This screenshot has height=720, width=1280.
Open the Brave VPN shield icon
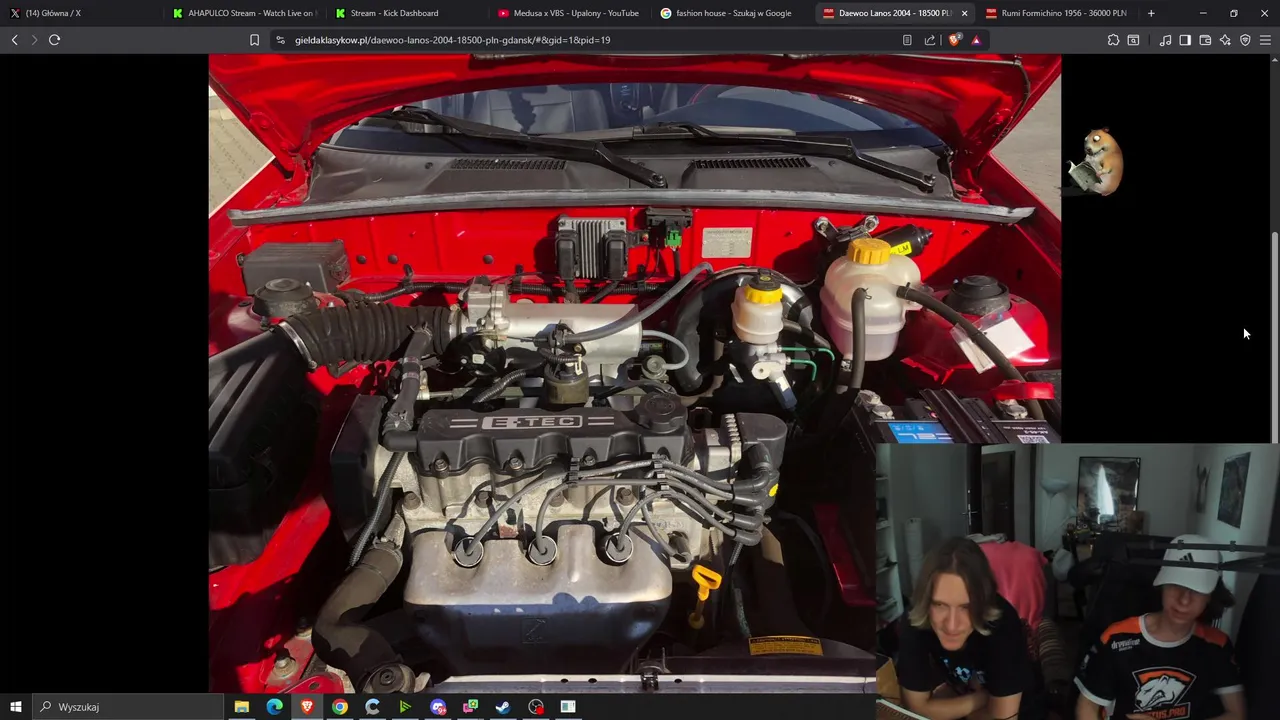(1245, 40)
